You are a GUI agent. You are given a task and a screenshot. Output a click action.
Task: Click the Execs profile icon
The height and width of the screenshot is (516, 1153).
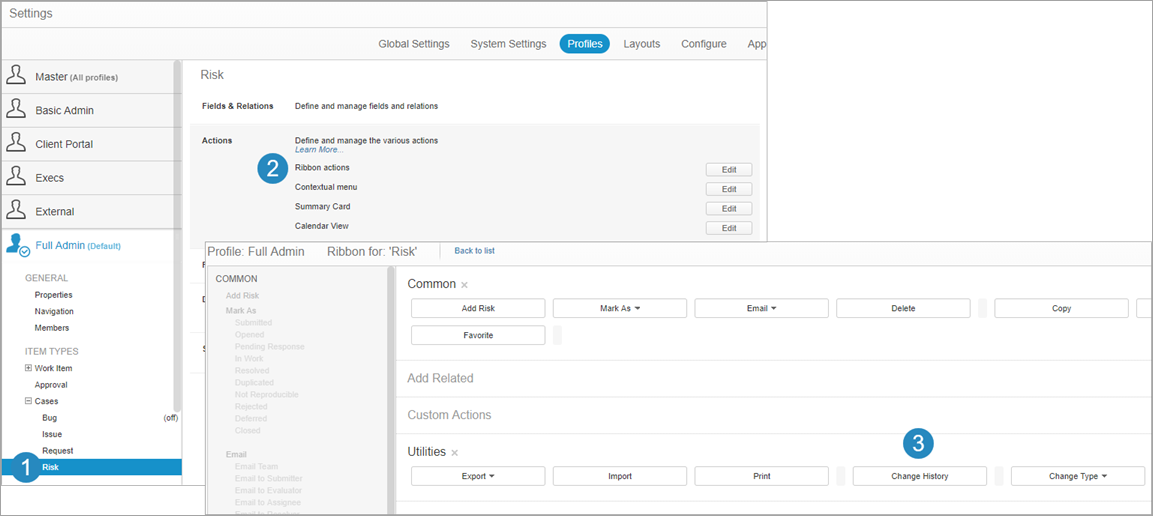(x=16, y=177)
